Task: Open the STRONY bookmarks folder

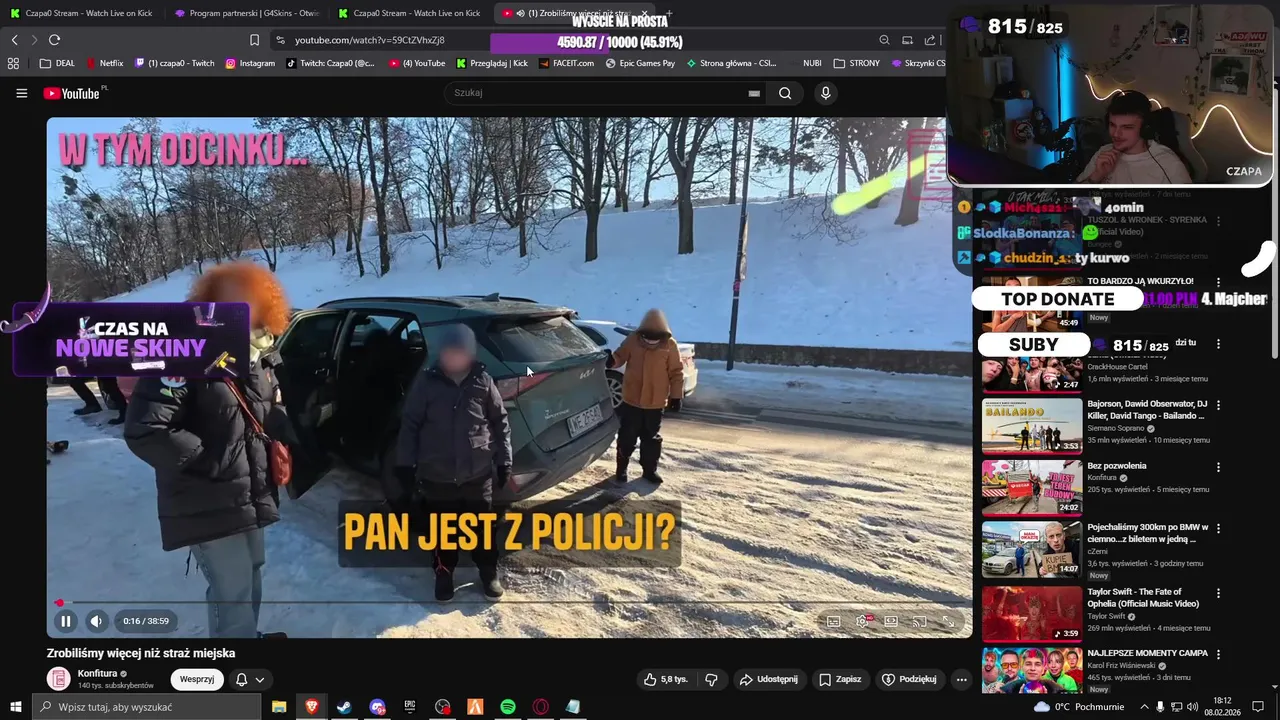Action: 857,63
